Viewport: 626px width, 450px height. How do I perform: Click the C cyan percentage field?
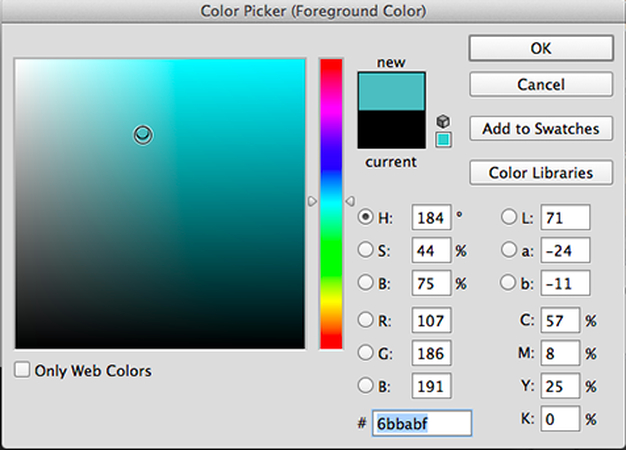(x=559, y=321)
